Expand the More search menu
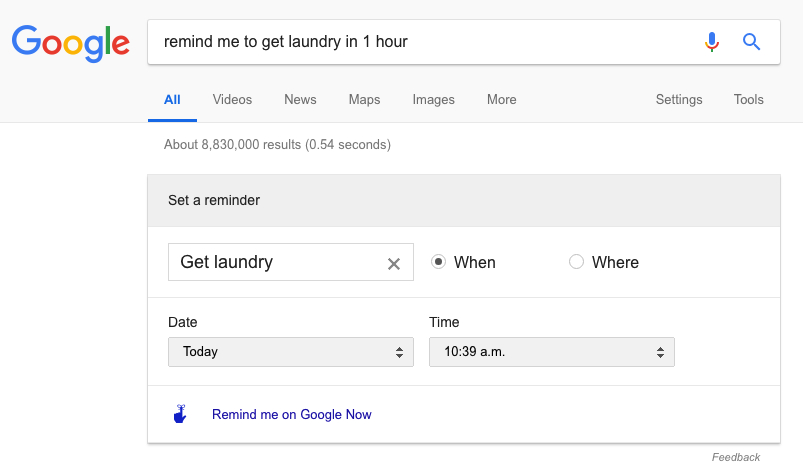 pyautogui.click(x=501, y=99)
